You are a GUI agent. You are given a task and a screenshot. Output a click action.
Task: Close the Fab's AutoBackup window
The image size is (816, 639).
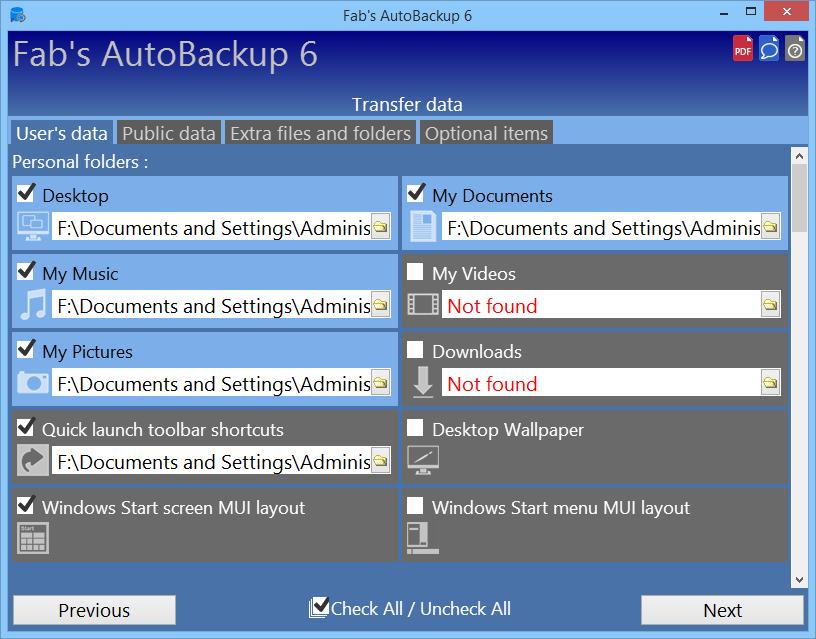click(x=786, y=11)
